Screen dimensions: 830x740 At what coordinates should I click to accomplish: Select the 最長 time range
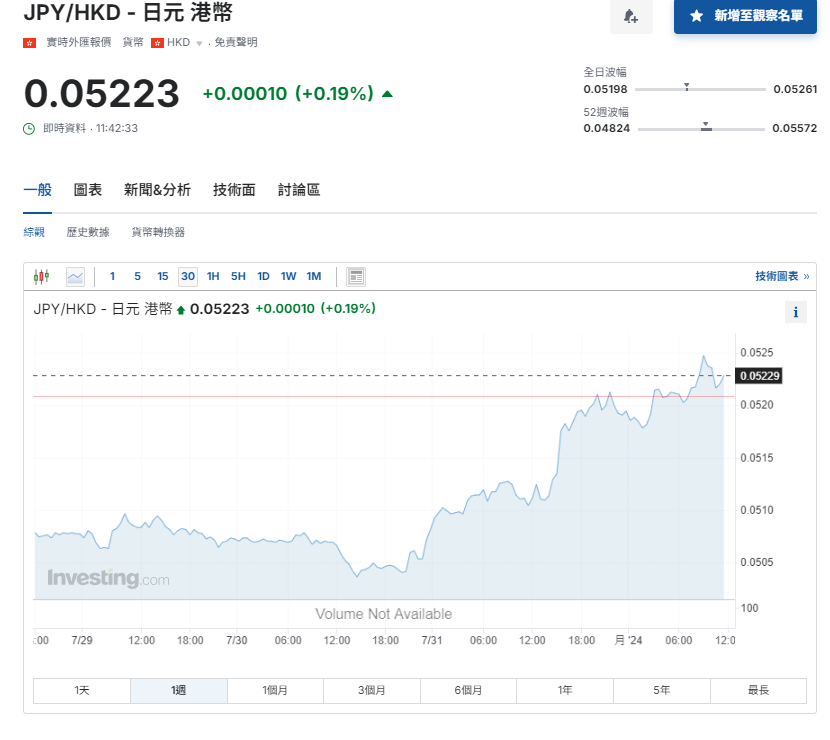point(757,690)
